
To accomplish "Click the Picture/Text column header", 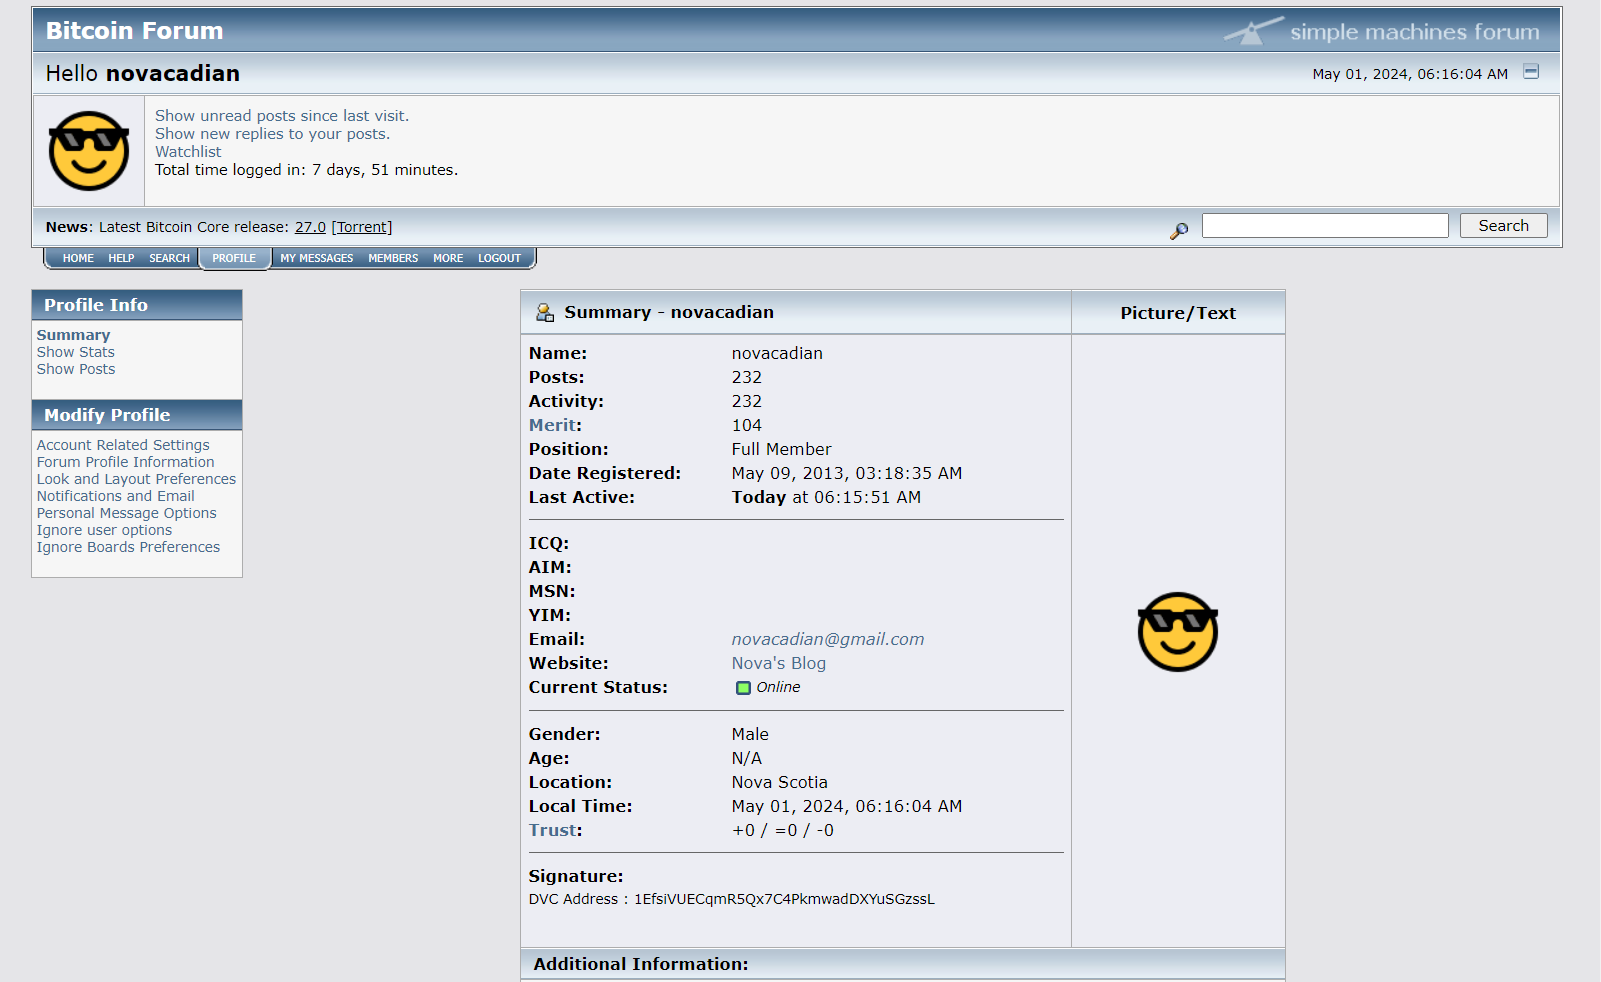I will (x=1178, y=313).
